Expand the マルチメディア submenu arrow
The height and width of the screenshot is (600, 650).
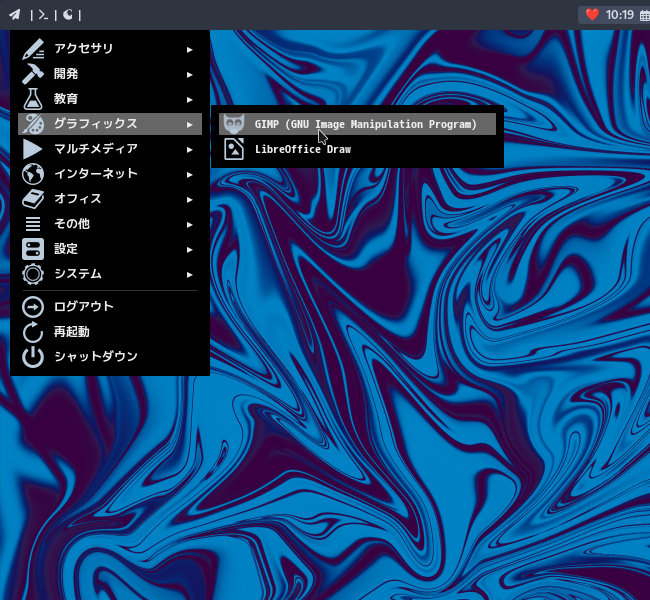click(x=189, y=150)
